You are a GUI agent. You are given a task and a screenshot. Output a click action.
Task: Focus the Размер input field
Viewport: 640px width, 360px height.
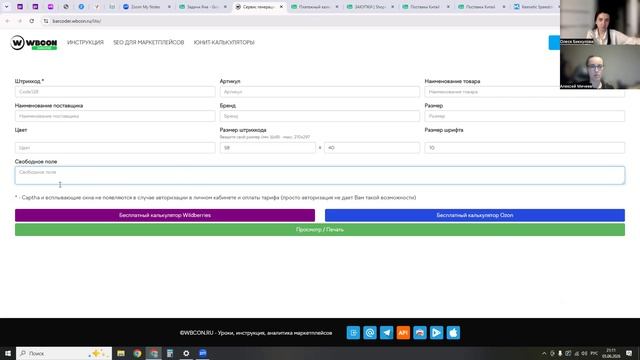coord(524,116)
